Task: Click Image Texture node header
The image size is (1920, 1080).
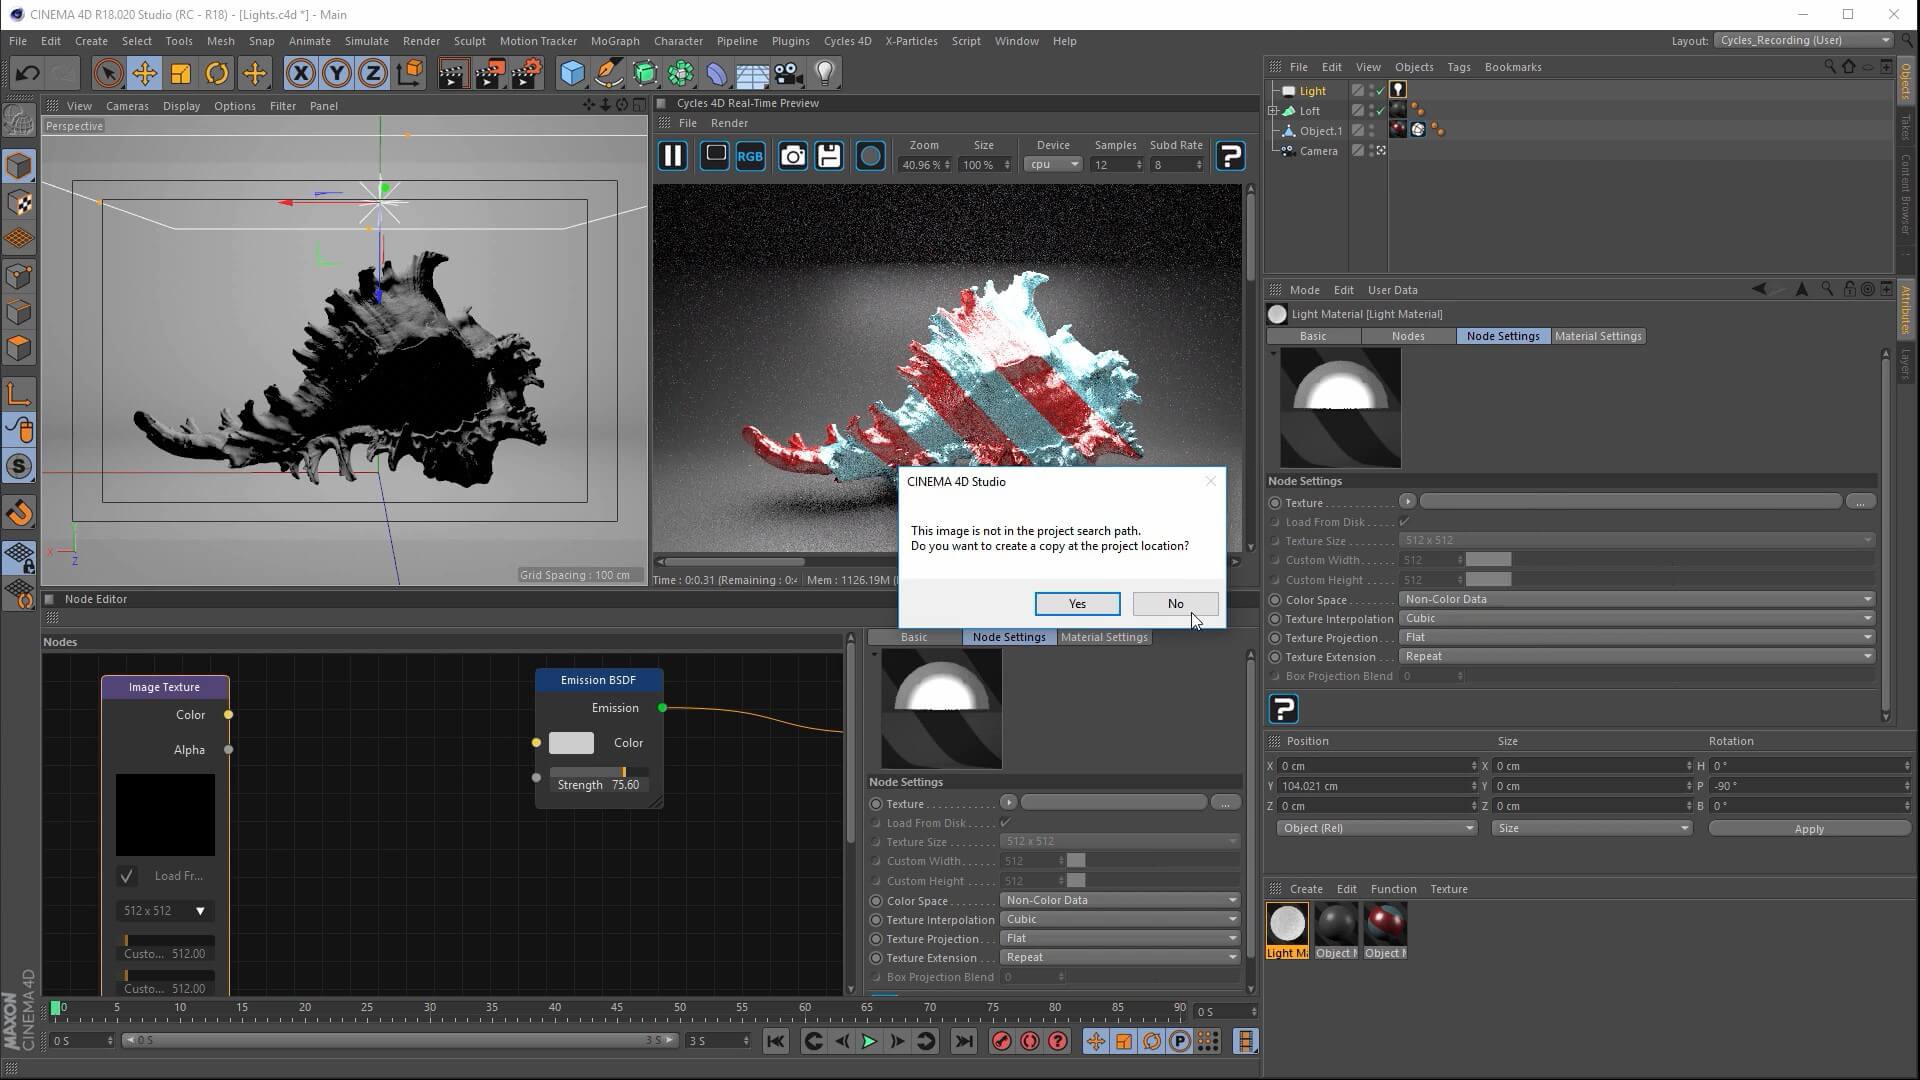Action: tap(165, 687)
